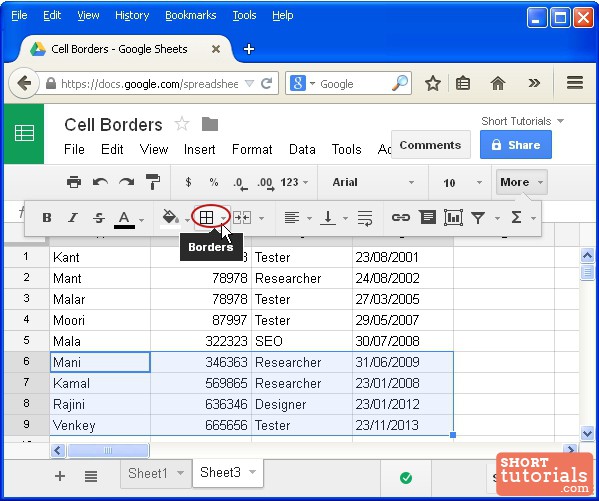This screenshot has height=501, width=599.
Task: Open Sheets Format menu
Action: pos(252,149)
